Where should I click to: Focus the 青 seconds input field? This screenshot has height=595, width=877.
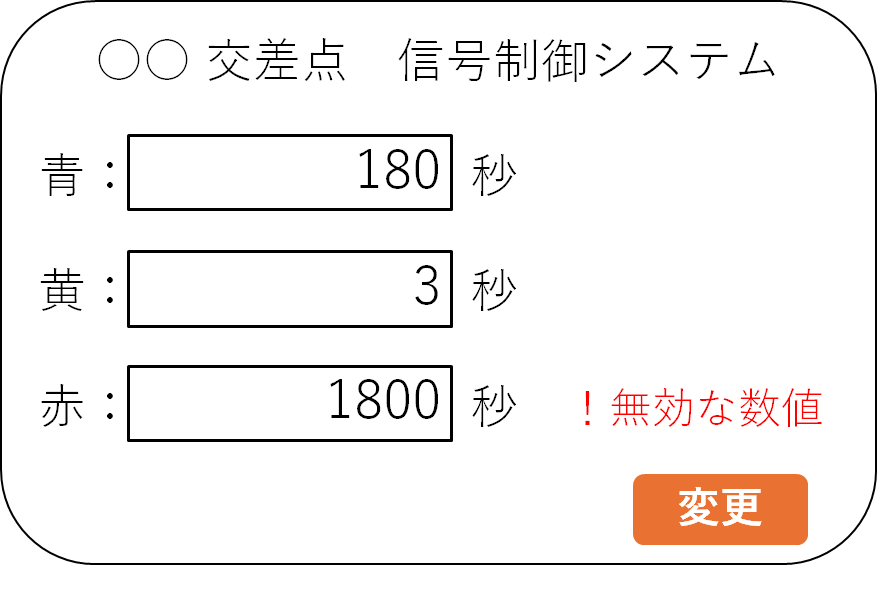(x=290, y=172)
